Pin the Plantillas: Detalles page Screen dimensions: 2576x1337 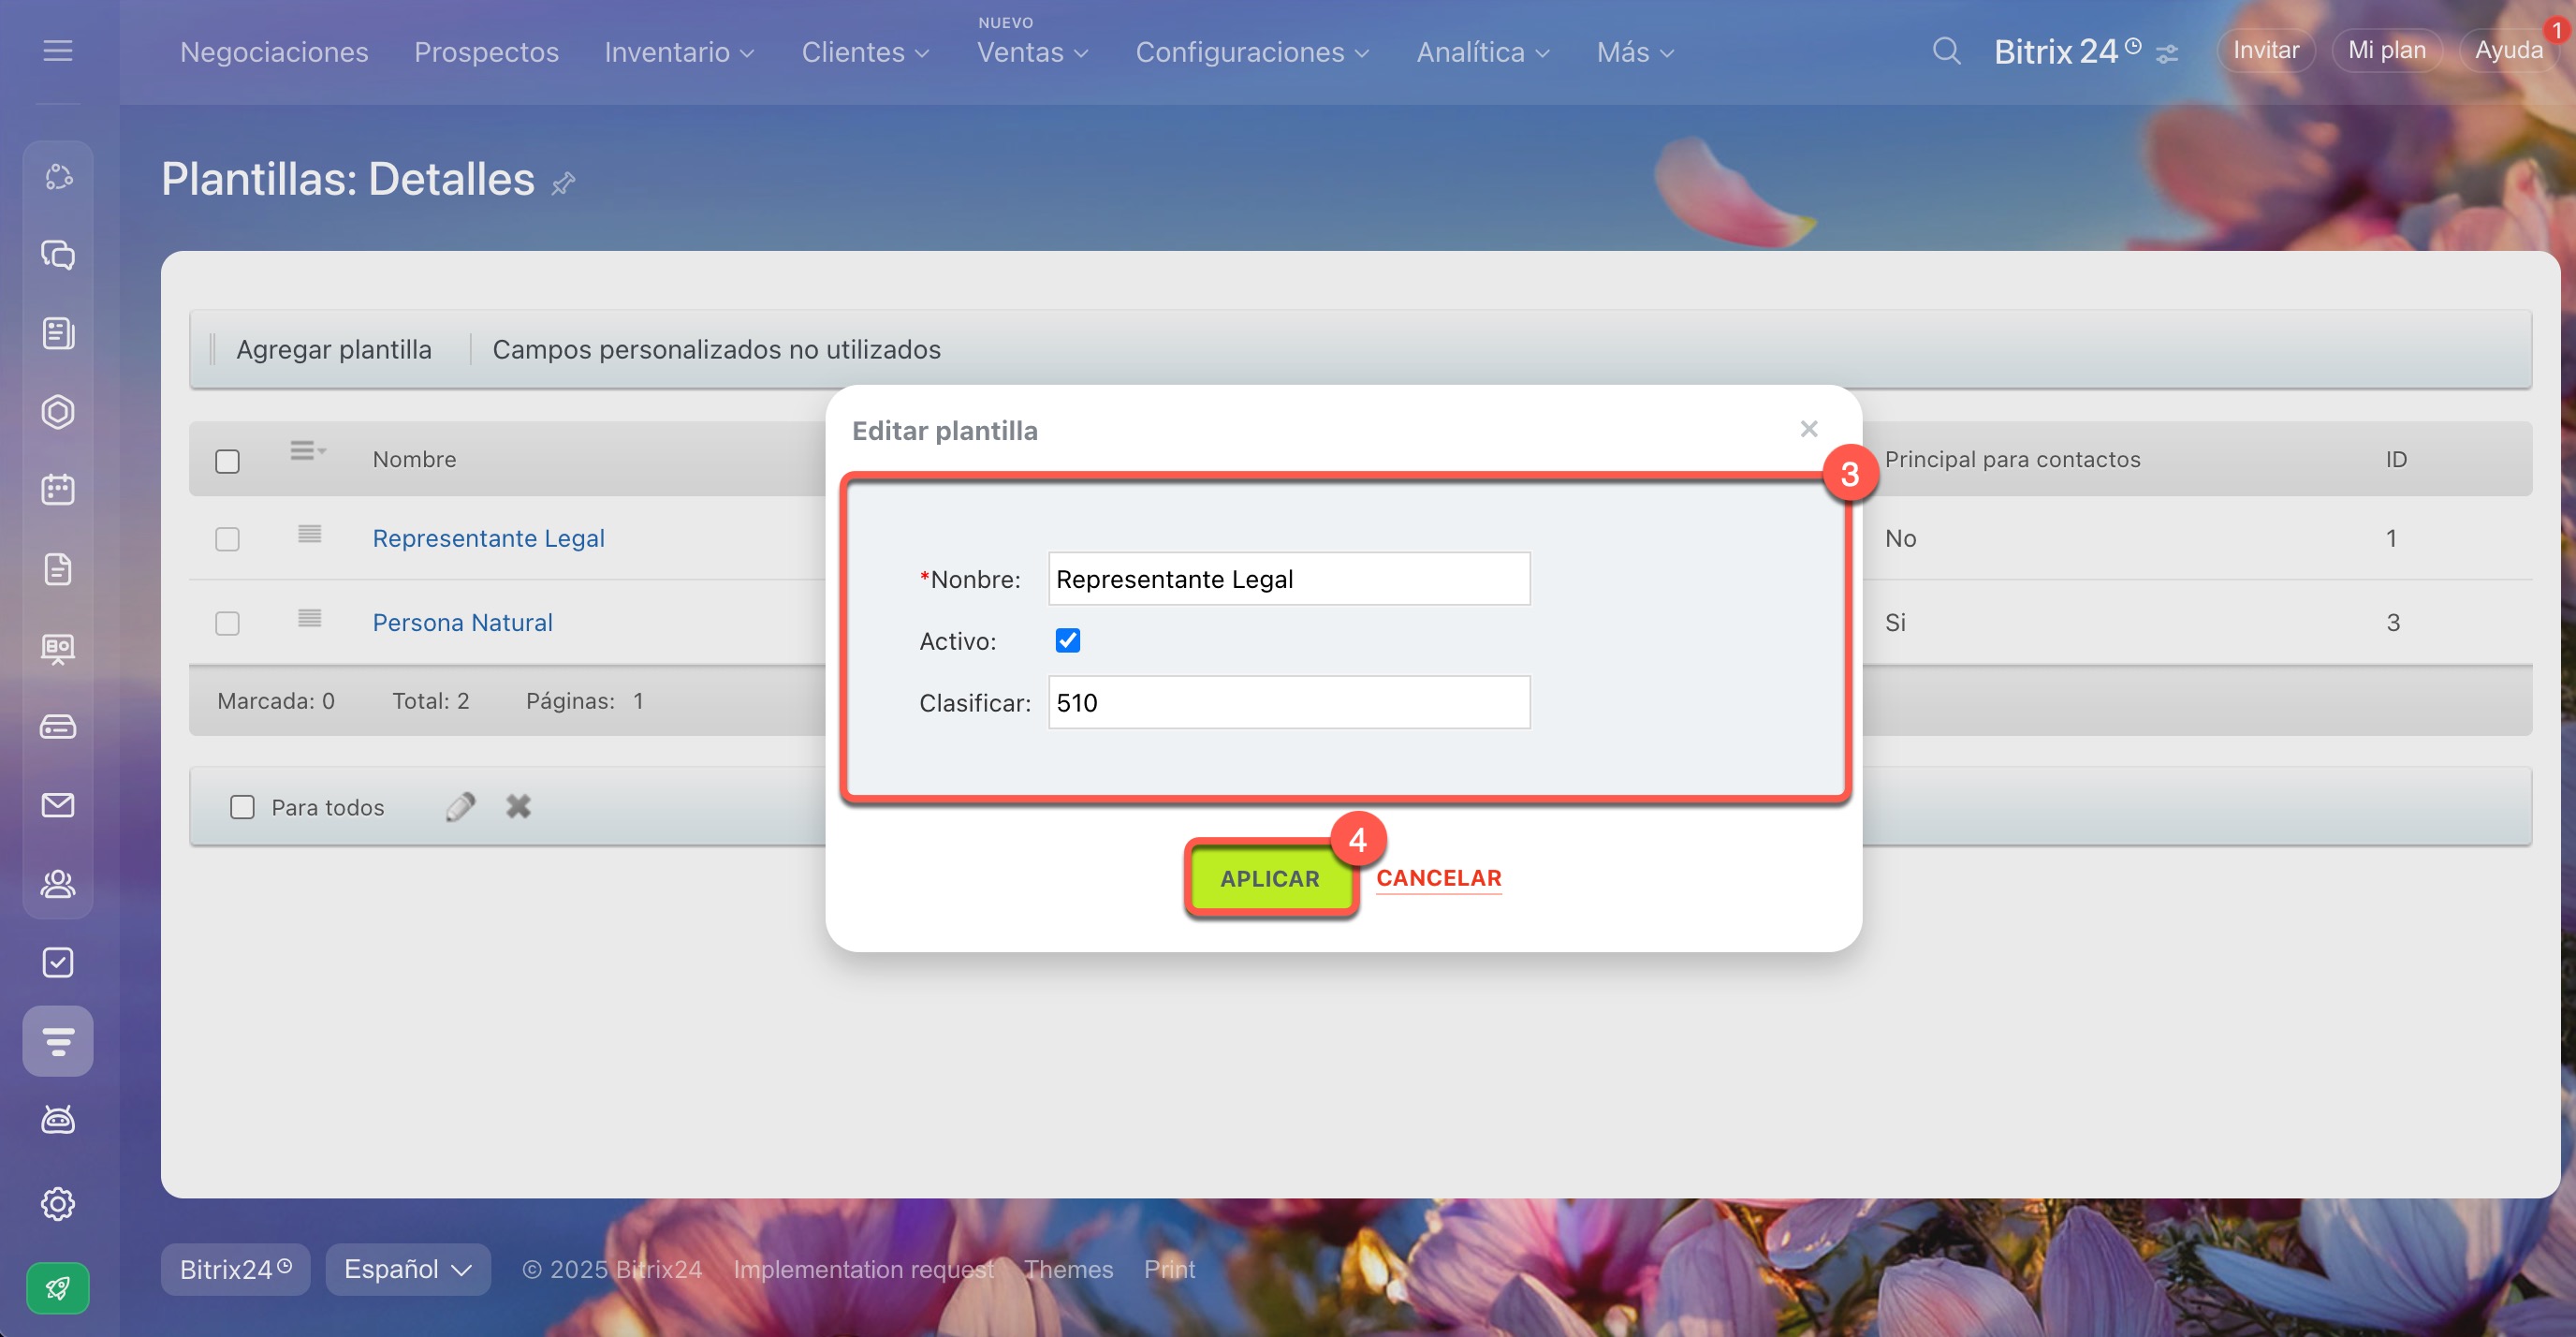click(564, 183)
